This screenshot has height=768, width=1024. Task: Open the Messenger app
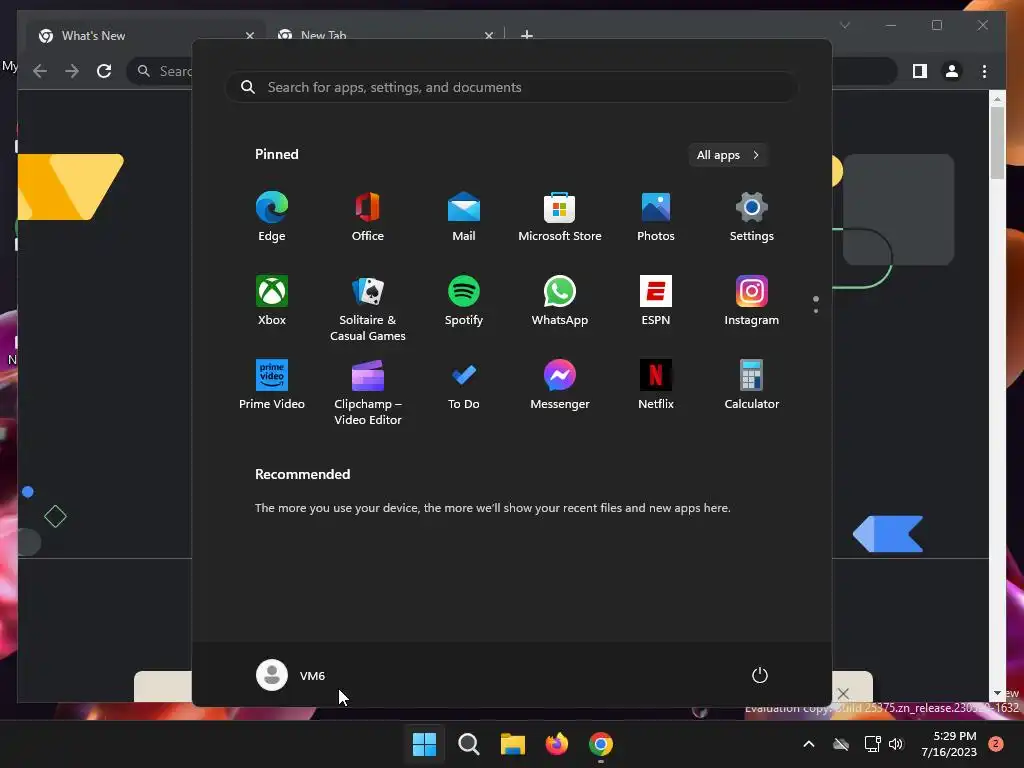(x=560, y=385)
